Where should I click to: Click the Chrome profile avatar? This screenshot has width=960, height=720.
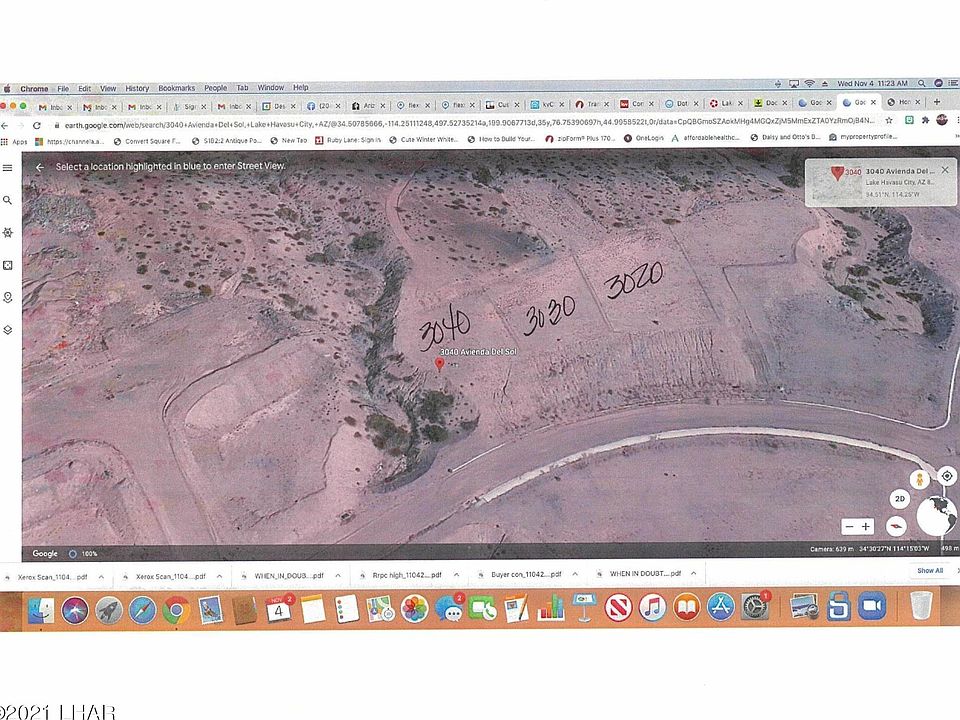click(x=942, y=120)
